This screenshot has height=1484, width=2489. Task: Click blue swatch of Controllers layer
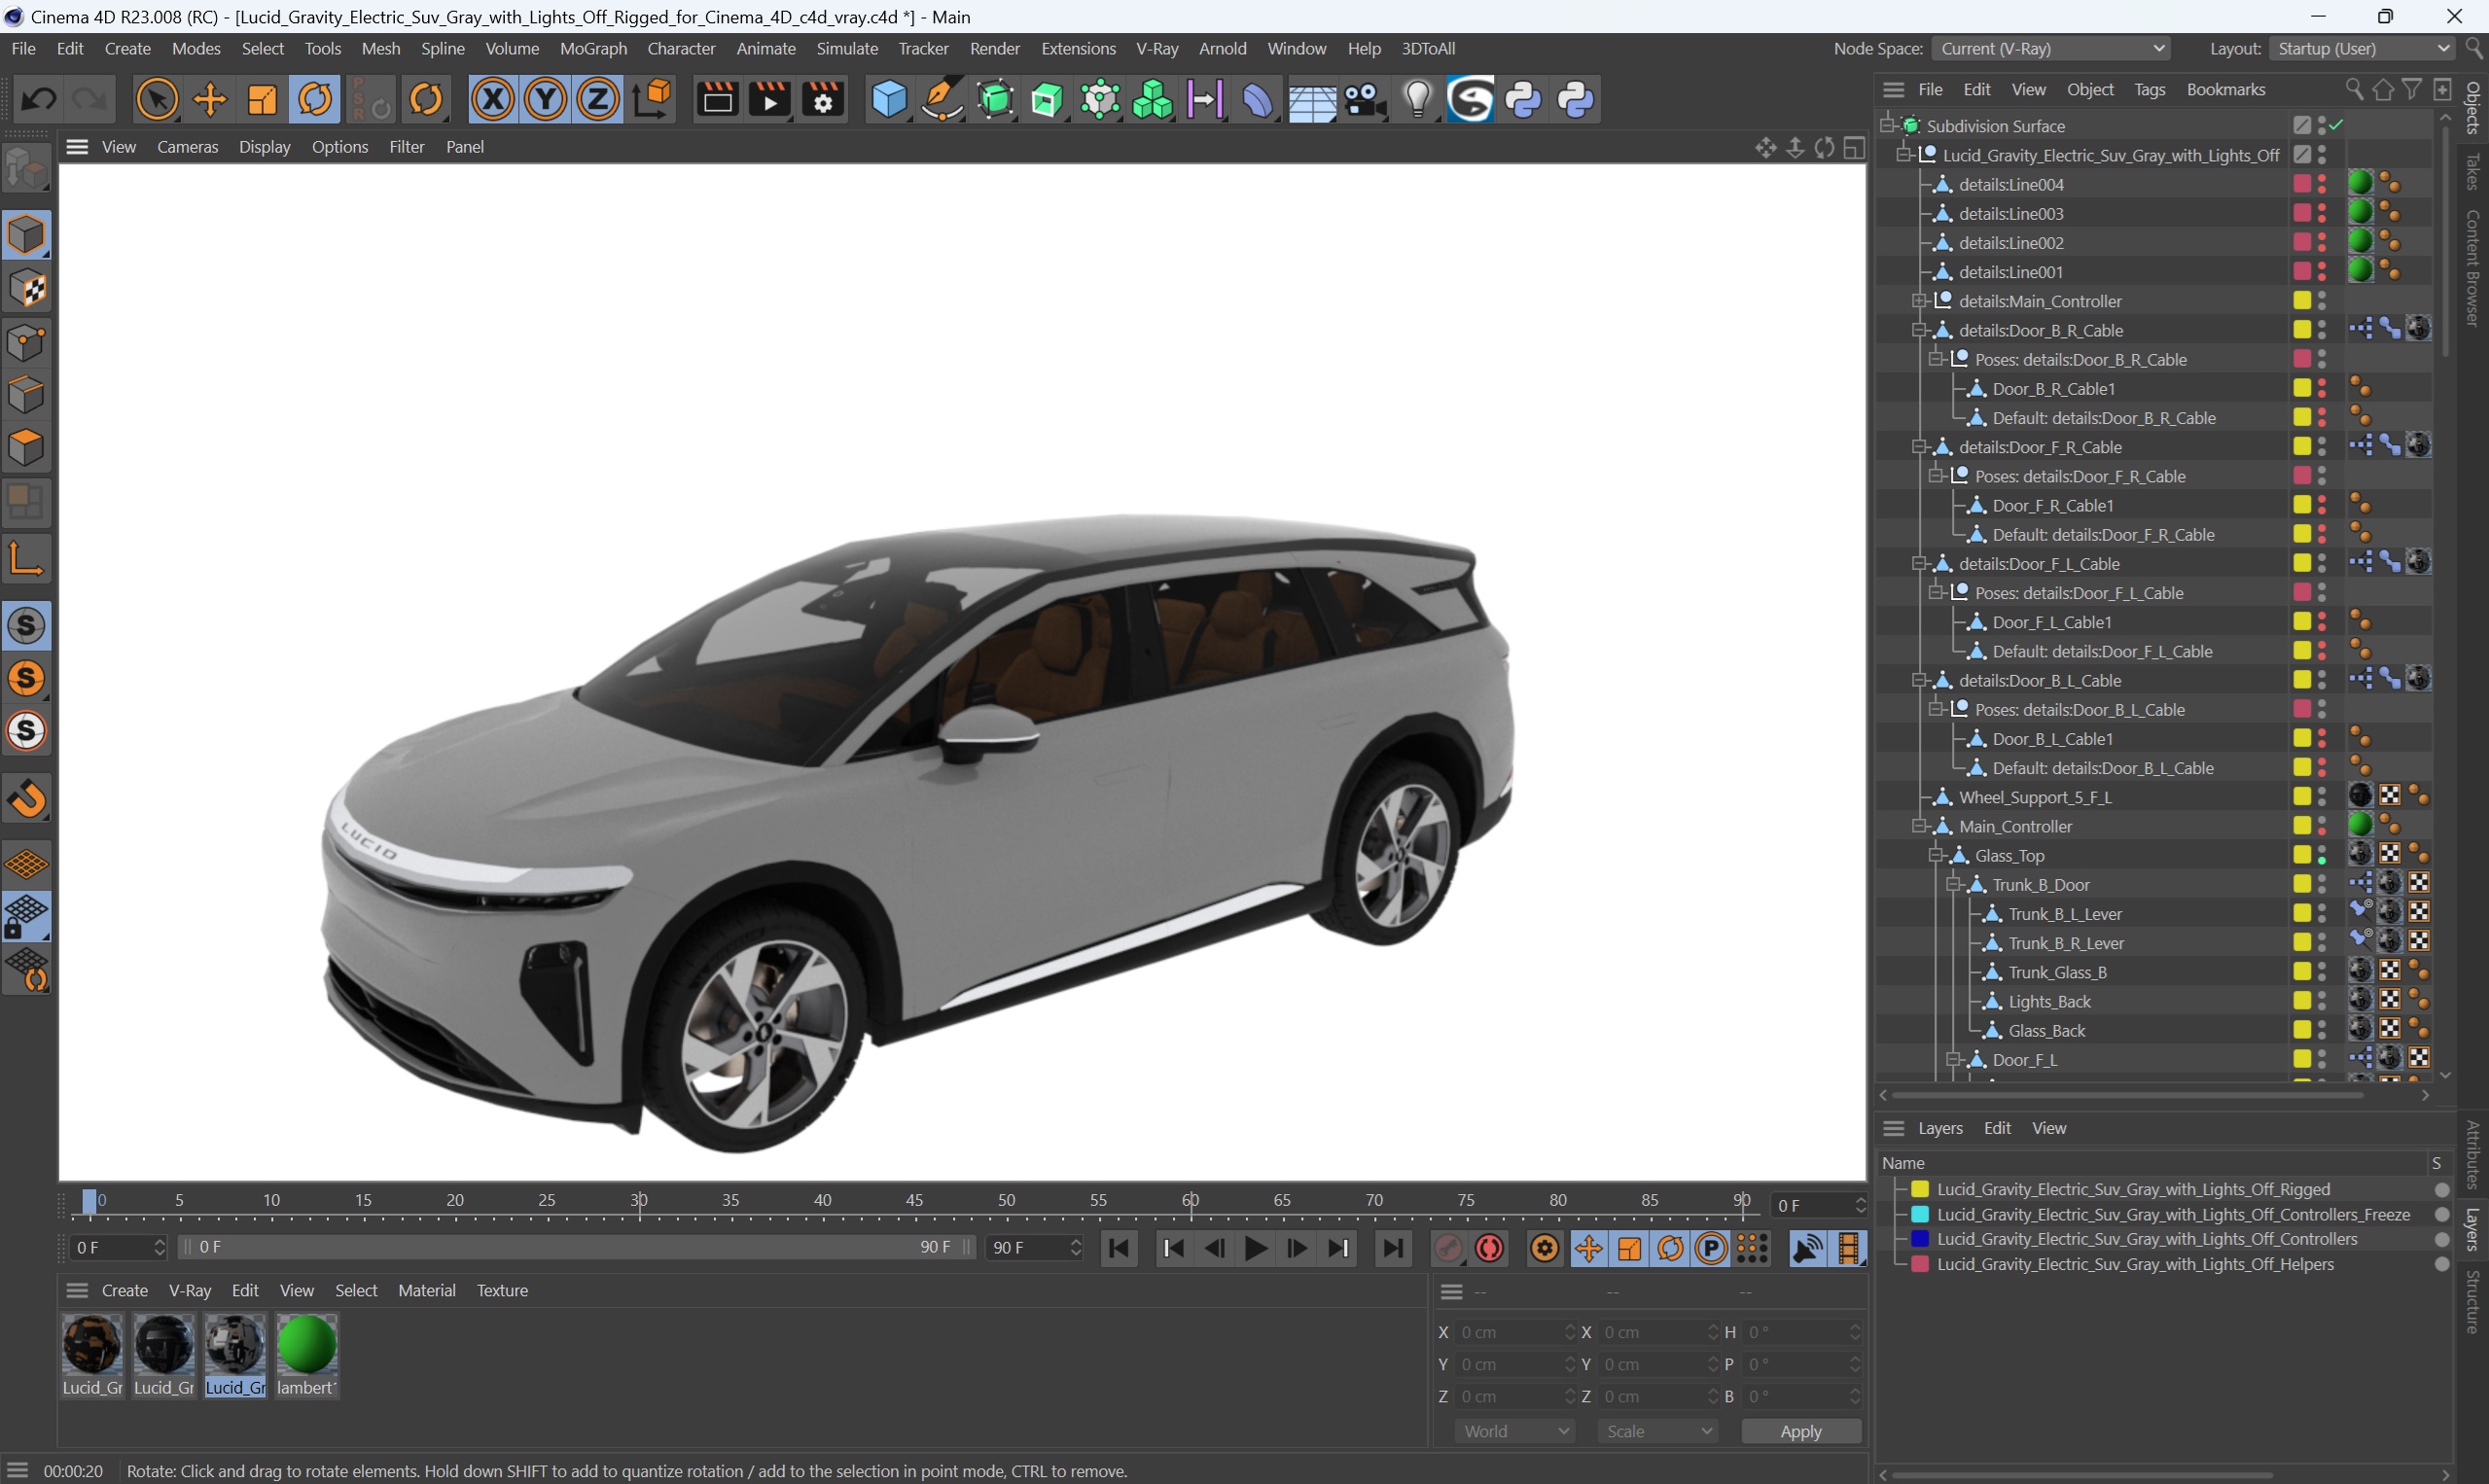point(1919,1239)
